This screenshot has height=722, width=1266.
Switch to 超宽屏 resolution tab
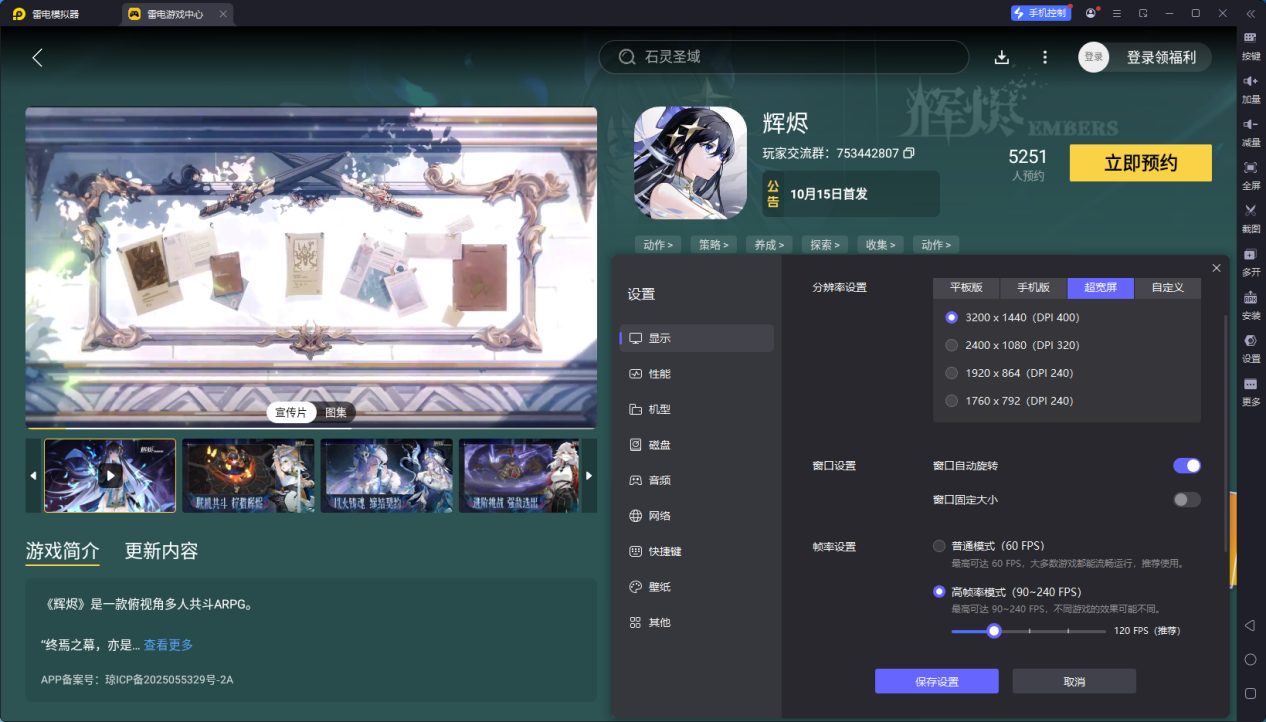[x=1101, y=288]
